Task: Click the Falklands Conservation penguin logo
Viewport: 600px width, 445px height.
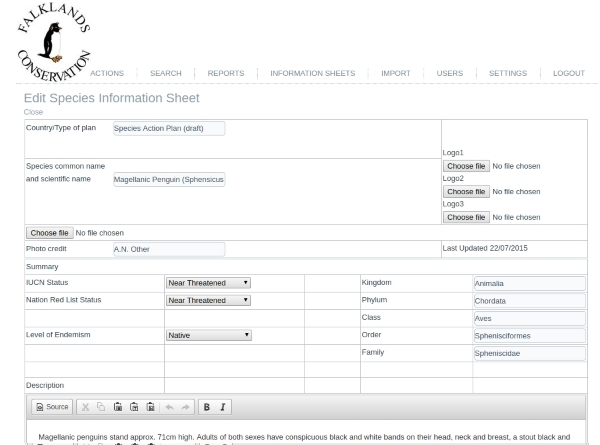Action: 54,41
